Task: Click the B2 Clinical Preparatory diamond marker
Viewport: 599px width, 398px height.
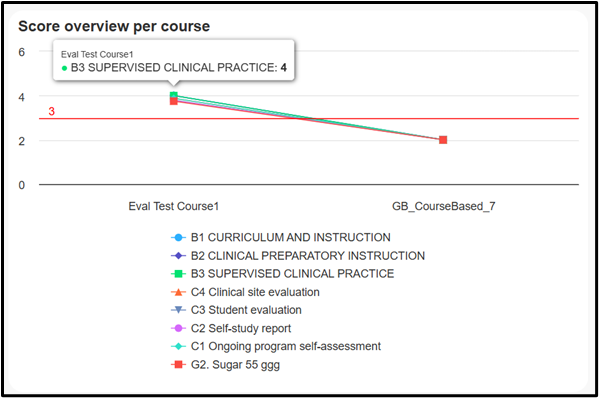Action: click(x=178, y=256)
